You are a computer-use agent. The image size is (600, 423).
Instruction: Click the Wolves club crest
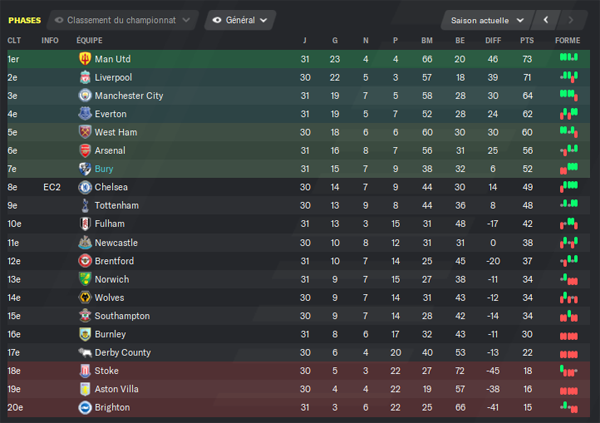click(85, 297)
